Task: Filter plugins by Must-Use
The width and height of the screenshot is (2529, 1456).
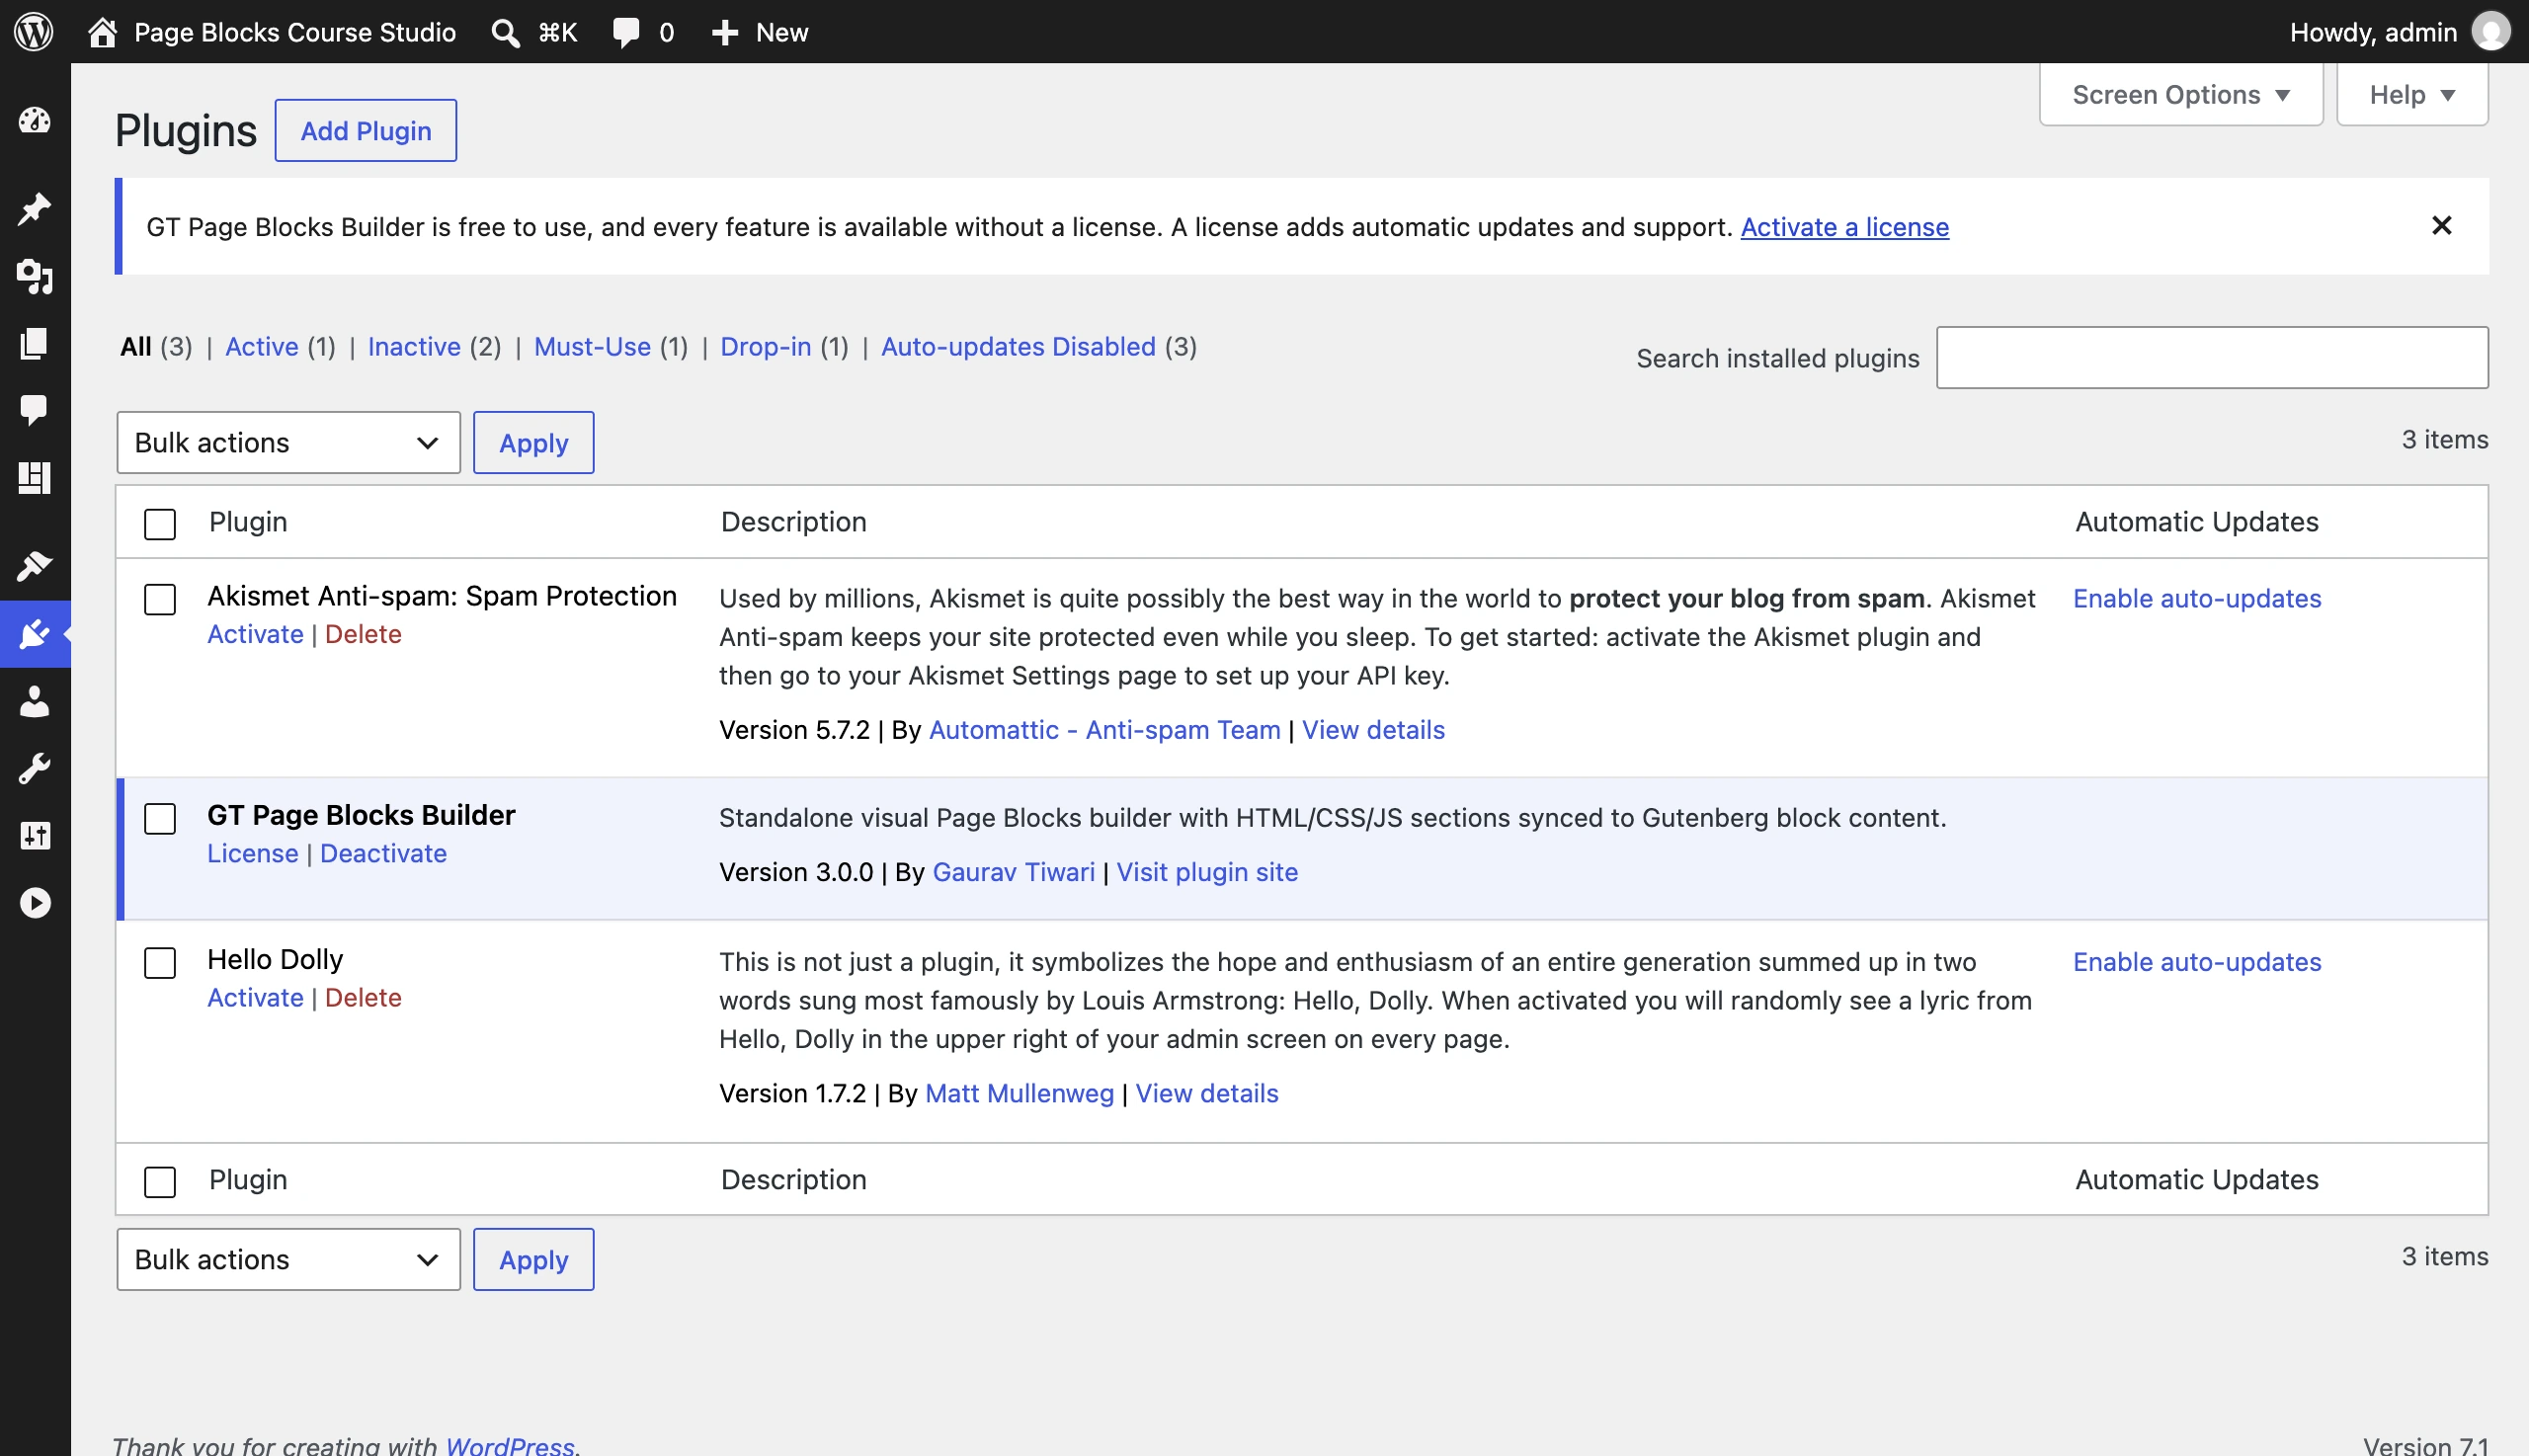Action: (x=592, y=347)
